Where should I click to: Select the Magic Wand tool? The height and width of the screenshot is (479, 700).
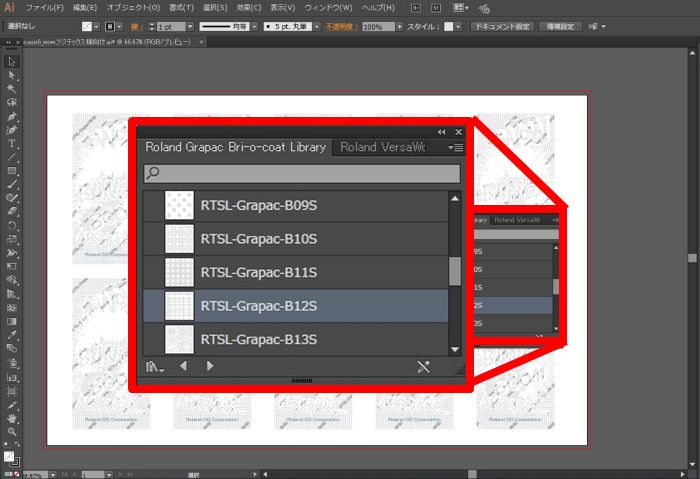(x=12, y=89)
